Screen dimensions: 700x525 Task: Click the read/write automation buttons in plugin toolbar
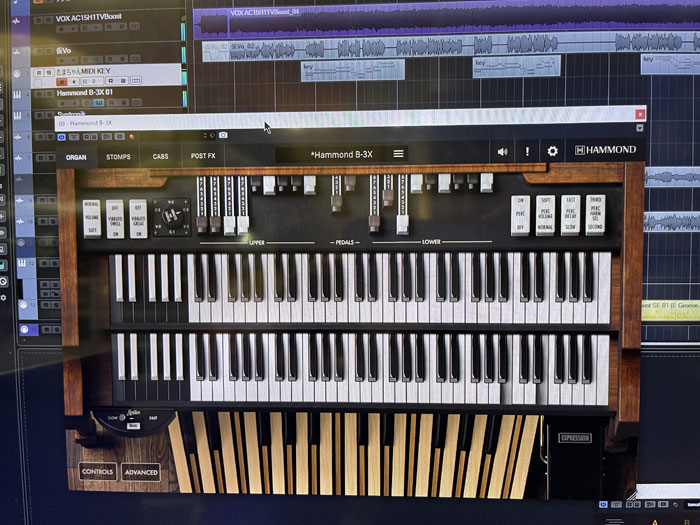(90, 137)
